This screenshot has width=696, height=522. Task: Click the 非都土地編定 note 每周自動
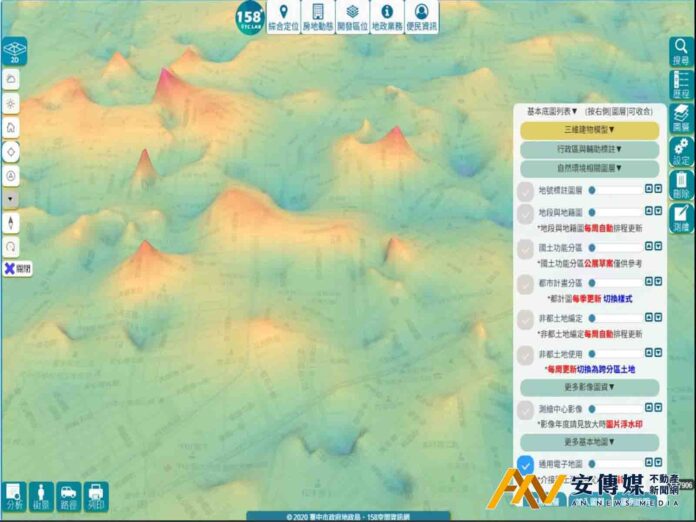(x=598, y=334)
